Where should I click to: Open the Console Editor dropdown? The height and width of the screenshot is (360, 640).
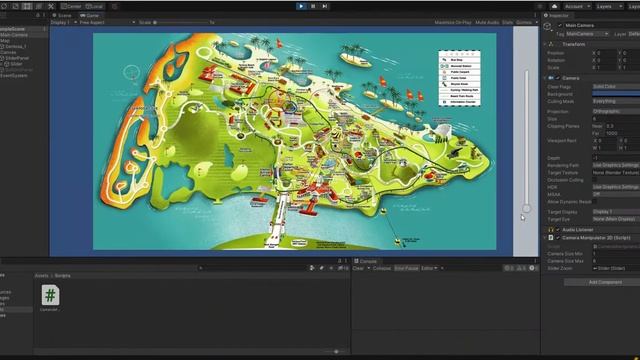click(x=429, y=268)
